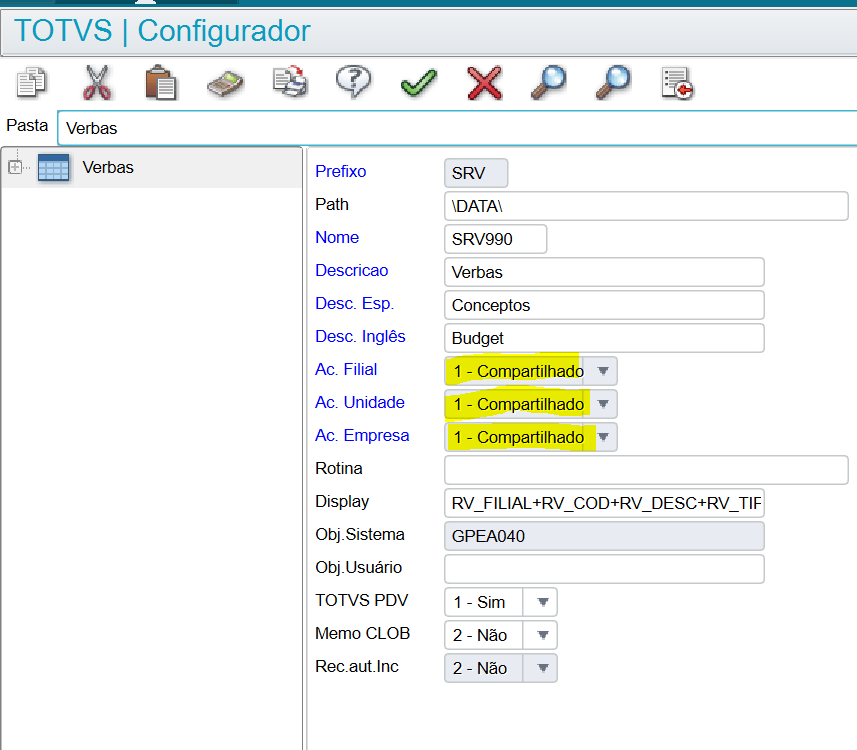The width and height of the screenshot is (857, 750).
Task: Click the second magnifying glass search icon
Action: [x=613, y=83]
